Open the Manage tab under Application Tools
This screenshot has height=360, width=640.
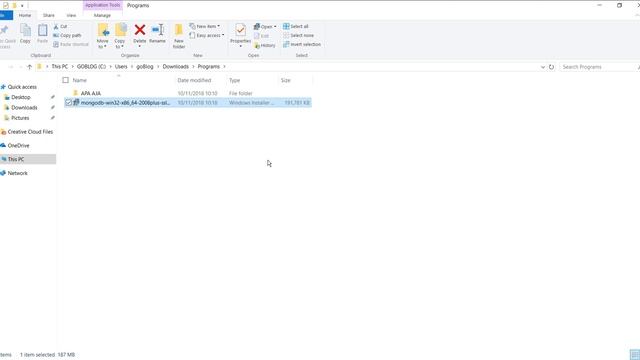102,16
